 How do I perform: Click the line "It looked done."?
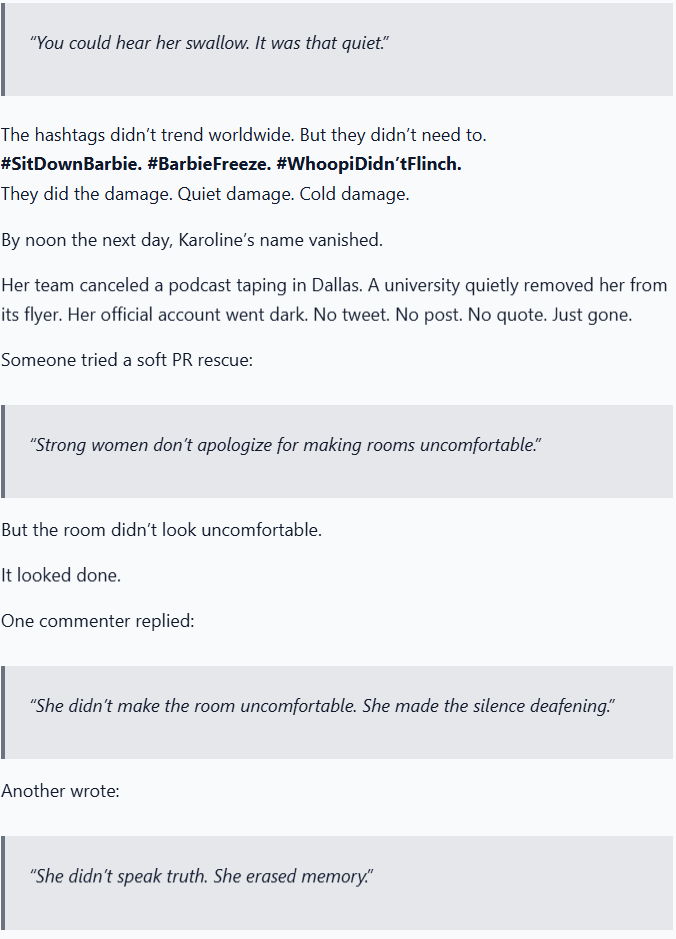coord(61,575)
